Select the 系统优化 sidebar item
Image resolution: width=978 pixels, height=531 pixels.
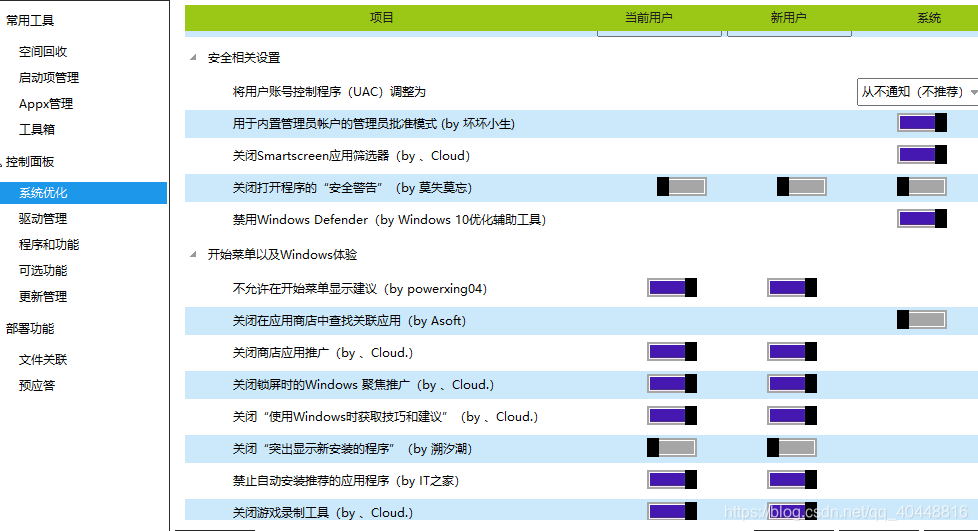pos(84,193)
